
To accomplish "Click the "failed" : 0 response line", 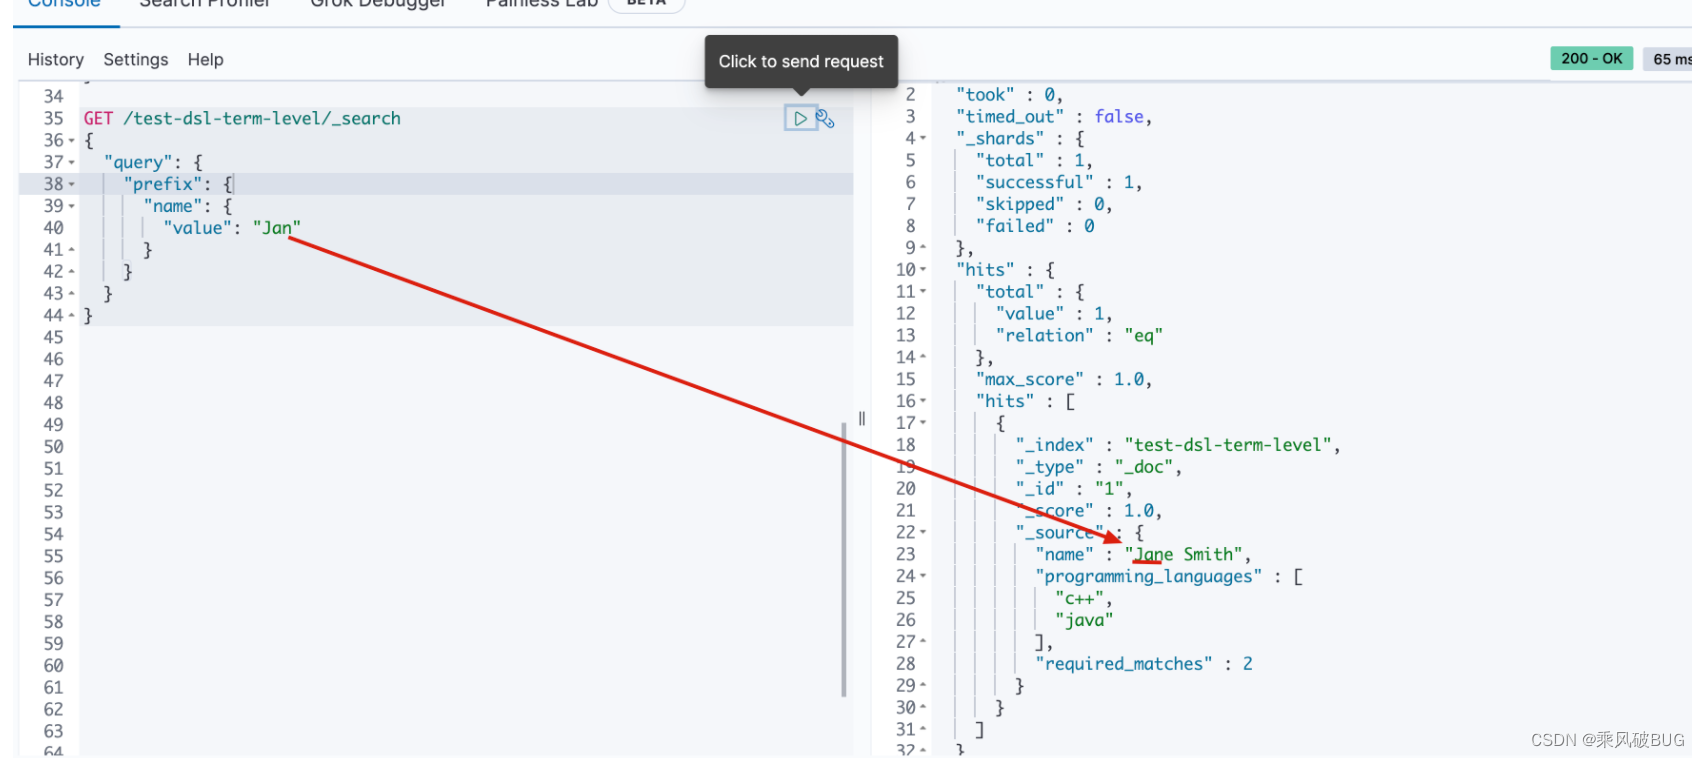I will [x=1035, y=227].
